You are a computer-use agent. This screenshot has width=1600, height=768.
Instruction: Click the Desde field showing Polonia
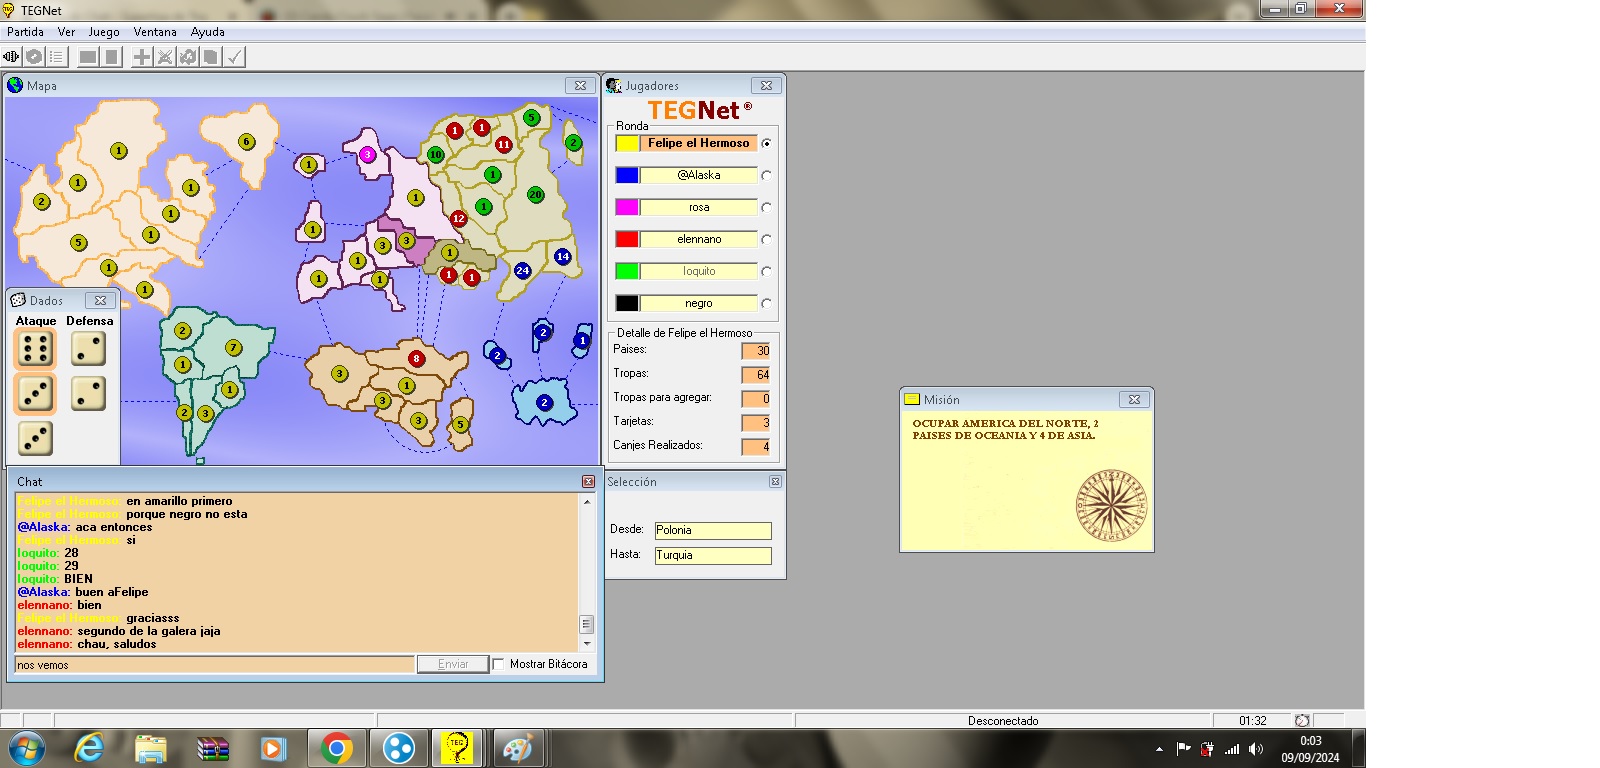(x=713, y=530)
